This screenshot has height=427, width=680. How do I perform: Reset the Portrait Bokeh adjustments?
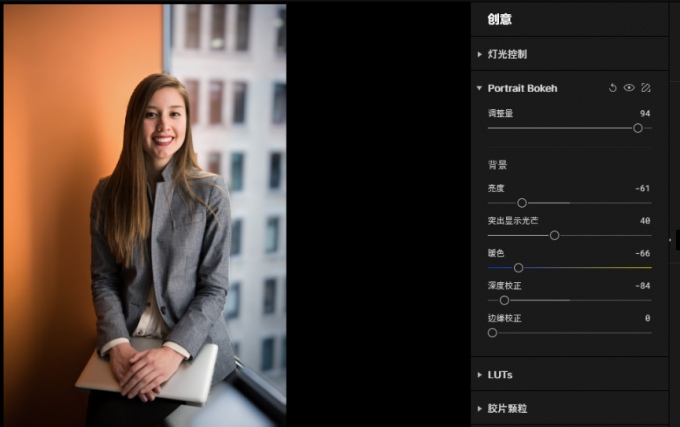[x=613, y=88]
